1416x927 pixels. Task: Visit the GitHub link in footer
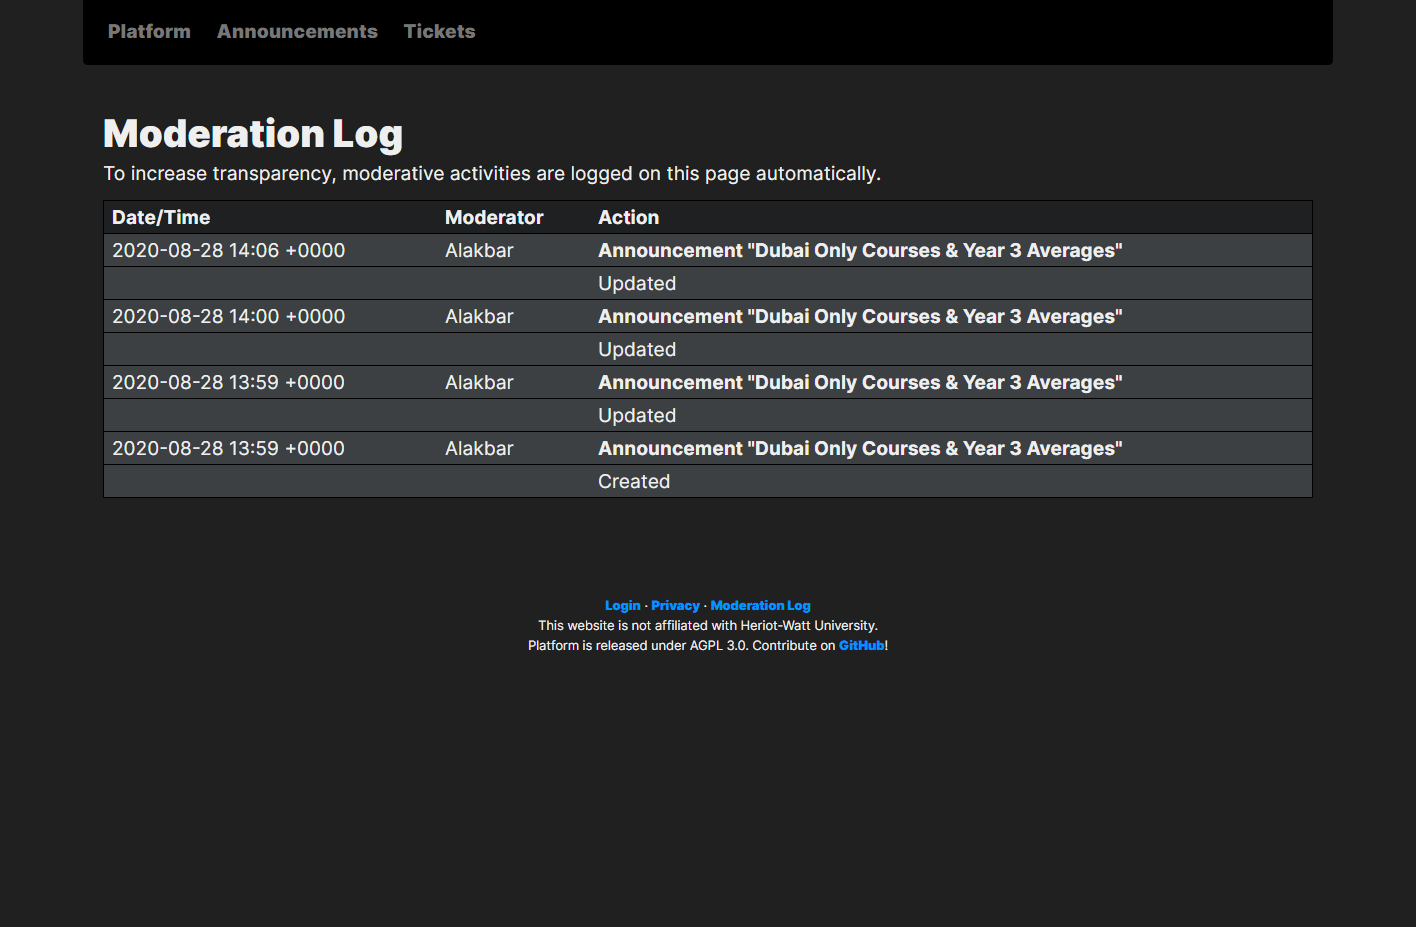click(861, 645)
